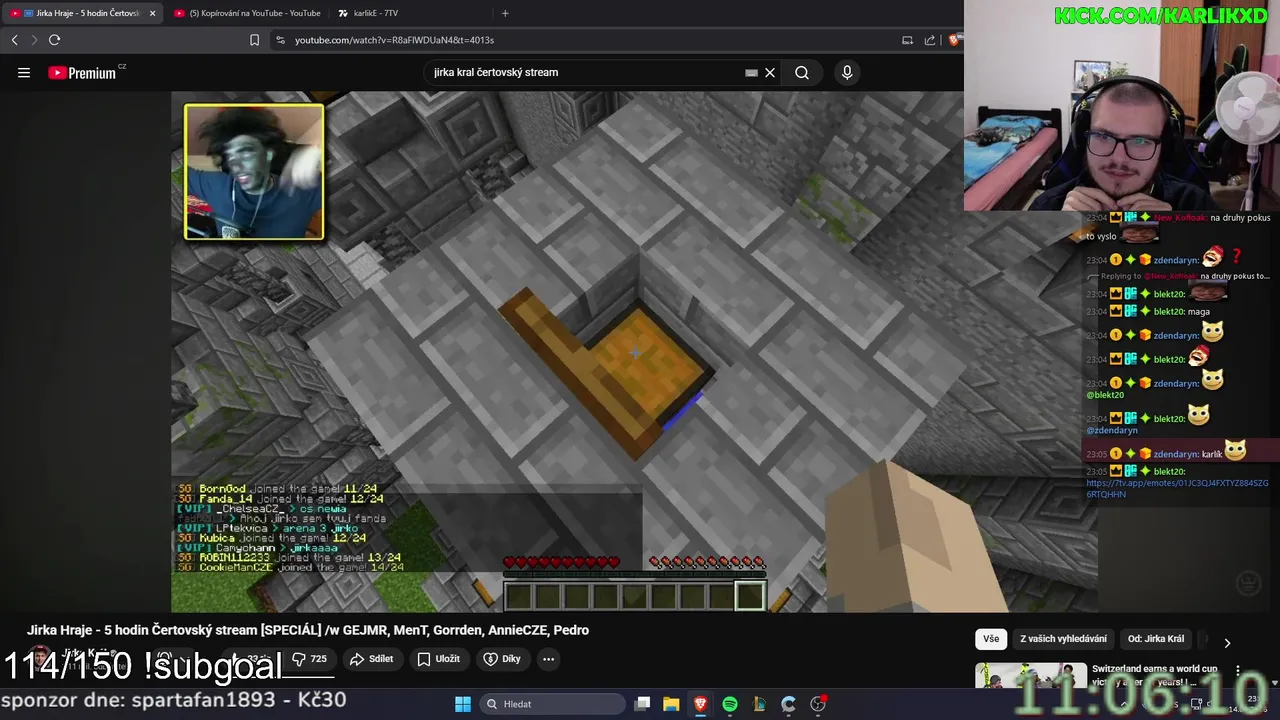Open site settings icon in address bar
Viewport: 1280px width, 720px height.
(x=280, y=40)
